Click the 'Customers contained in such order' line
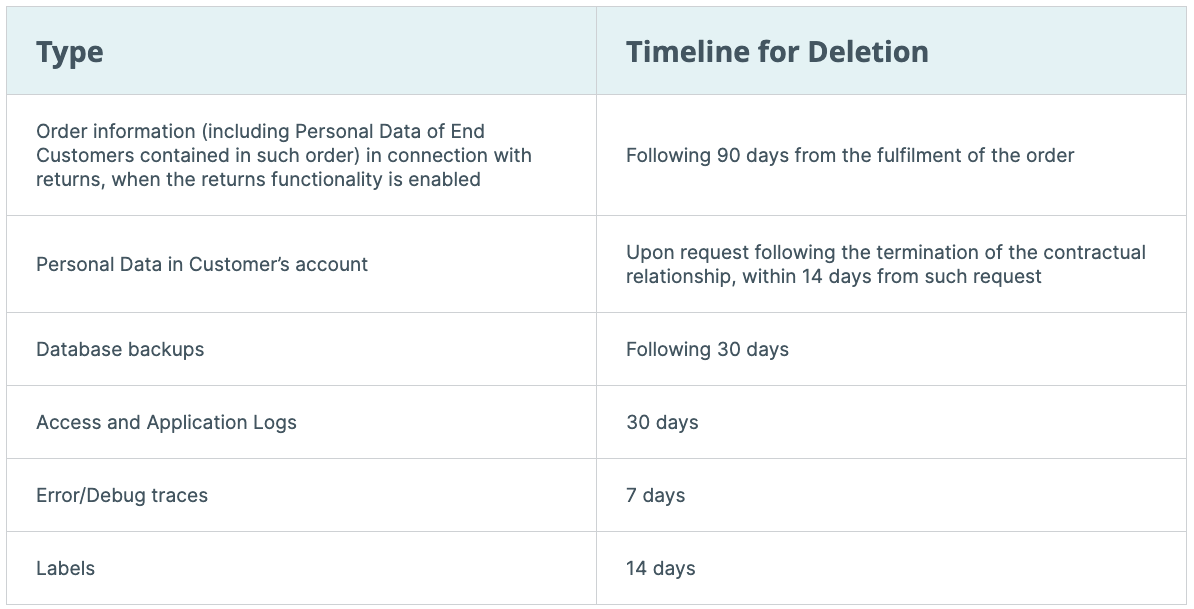 (283, 155)
